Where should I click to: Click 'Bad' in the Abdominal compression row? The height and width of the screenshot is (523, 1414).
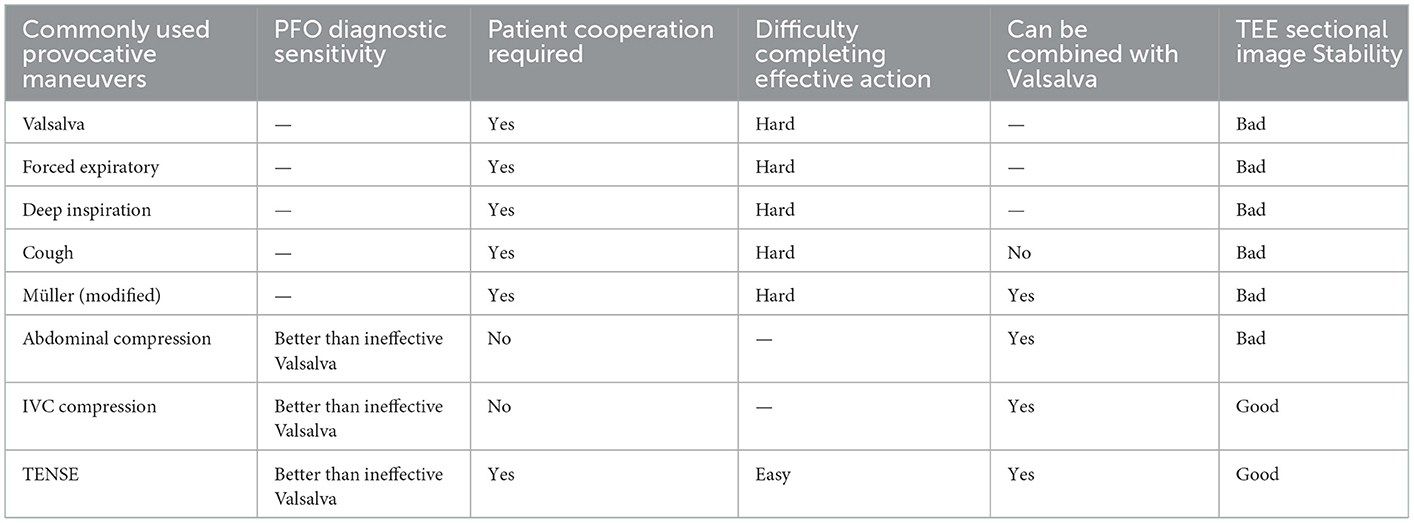pyautogui.click(x=1250, y=338)
